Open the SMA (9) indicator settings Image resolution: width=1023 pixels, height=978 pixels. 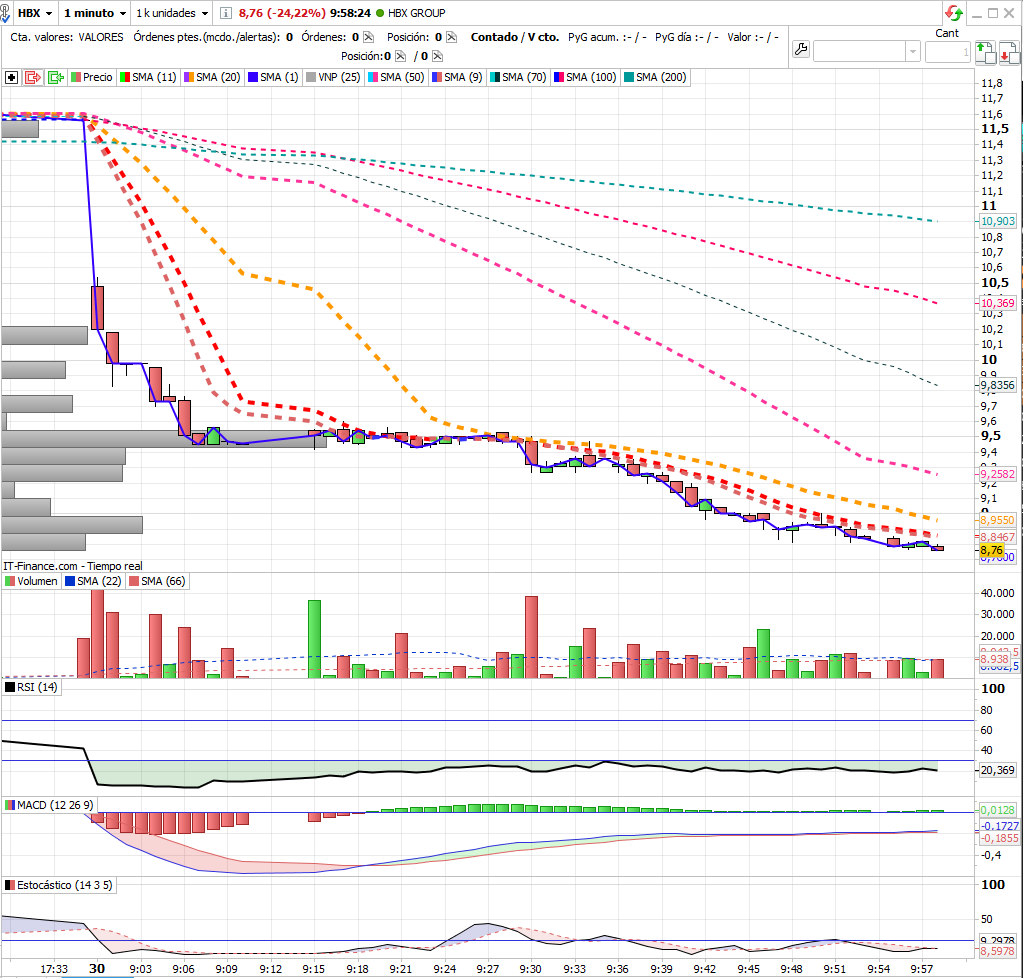click(x=457, y=77)
